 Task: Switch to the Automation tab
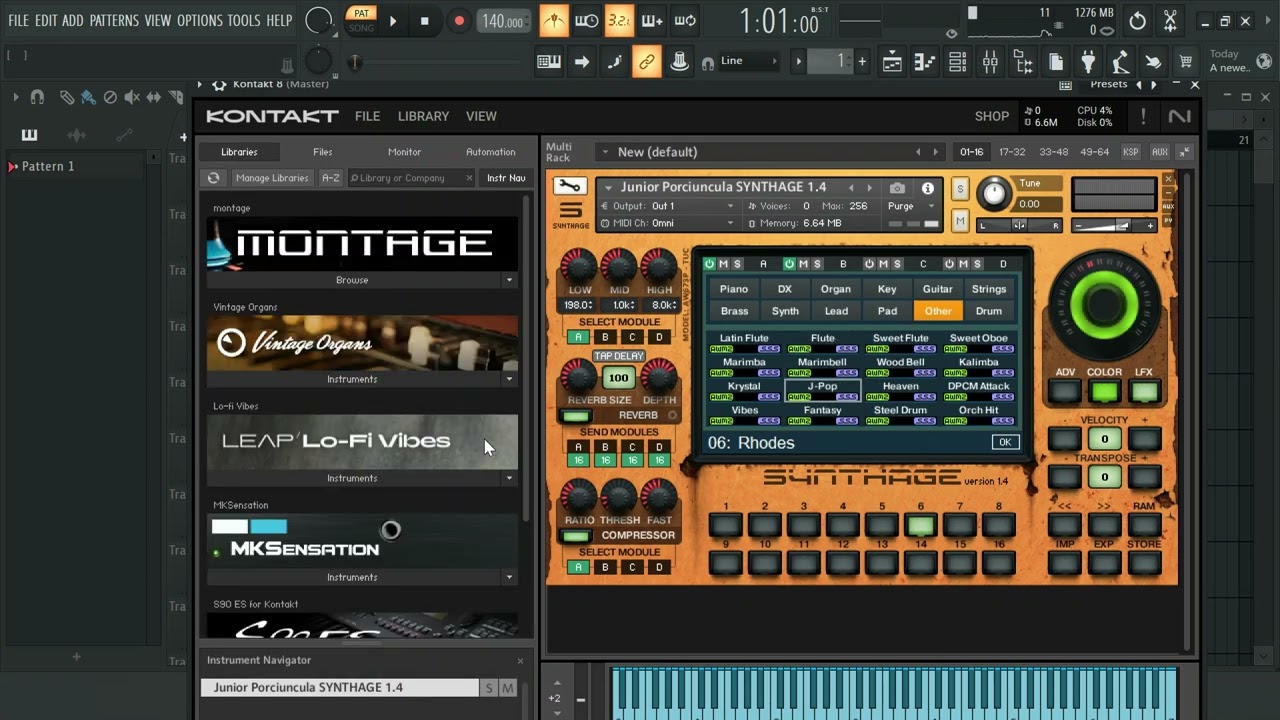[490, 152]
